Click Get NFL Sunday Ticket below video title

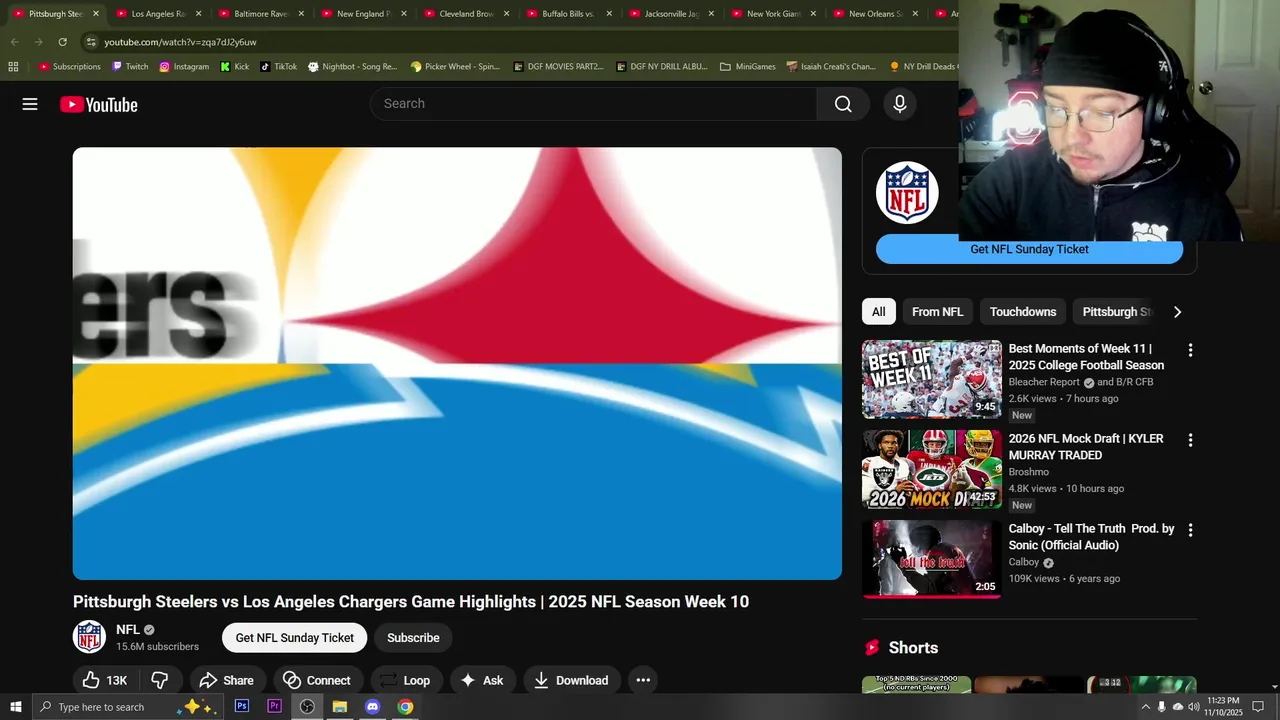[295, 638]
